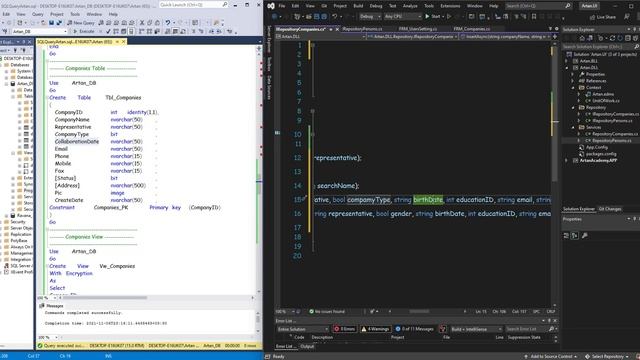This screenshot has height=360, width=640.
Task: Click 'Tbl_Companies' text in SQL editor
Action: [x=123, y=98]
